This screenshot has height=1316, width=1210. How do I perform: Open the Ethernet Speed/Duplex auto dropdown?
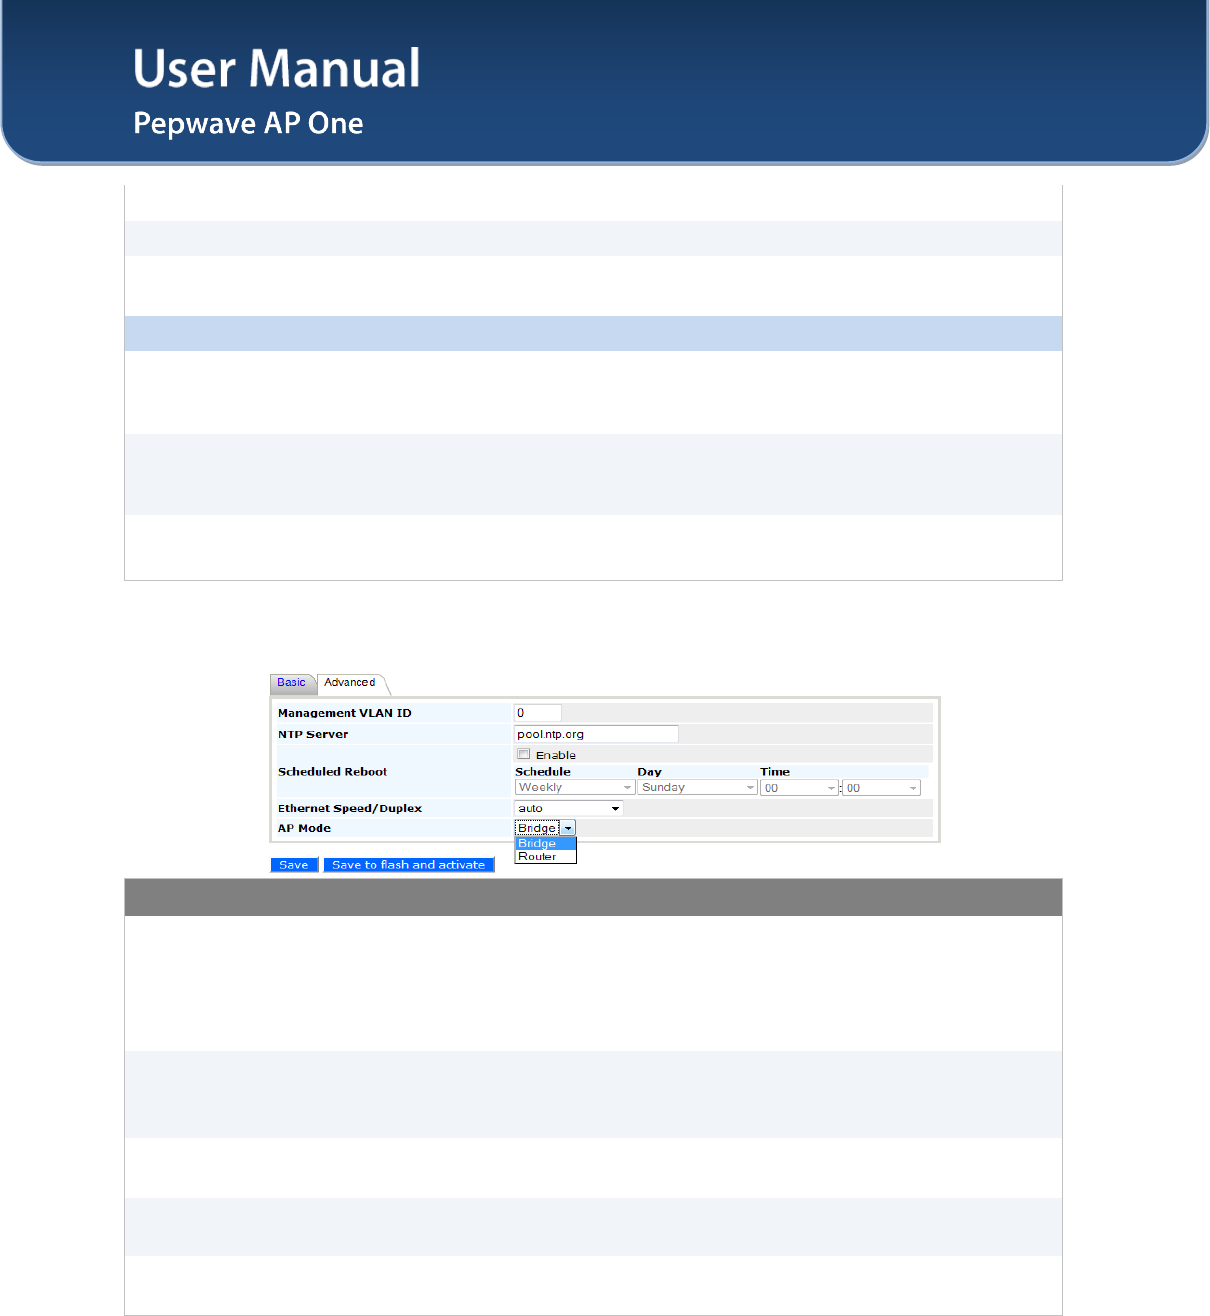tap(568, 808)
